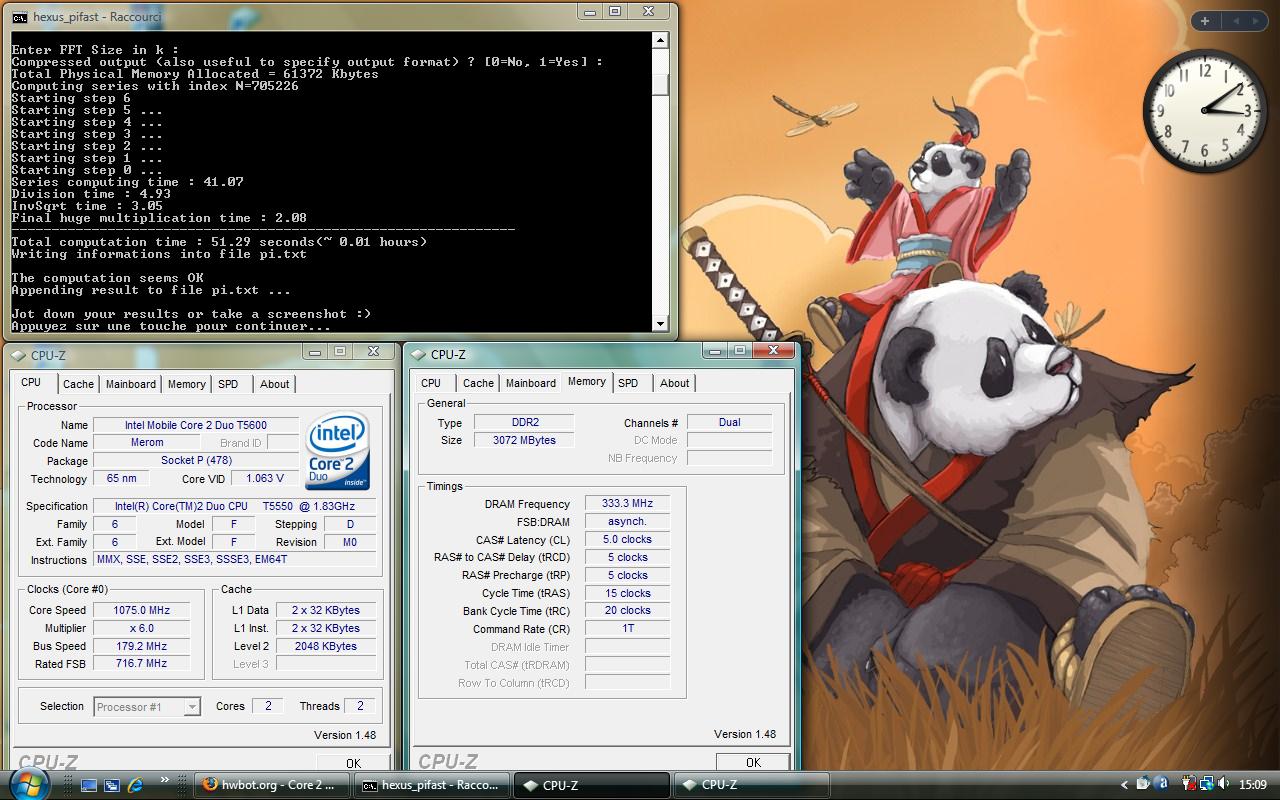Show hidden tray icons arrow
Viewport: 1280px width, 800px height.
coord(1124,785)
